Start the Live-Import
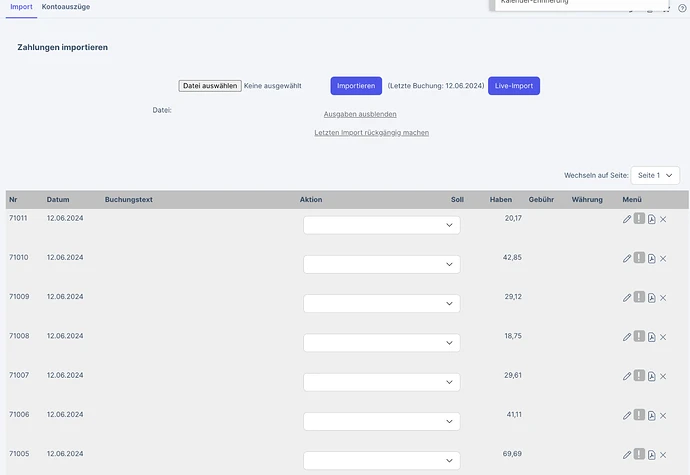The width and height of the screenshot is (690, 475). point(514,86)
